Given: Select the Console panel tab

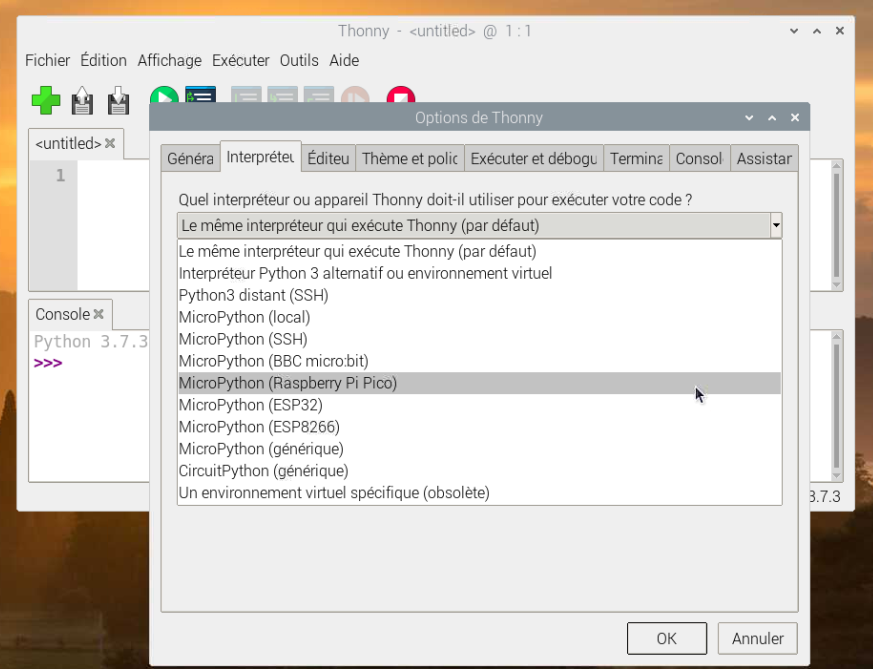Looking at the screenshot, I should click(x=62, y=314).
